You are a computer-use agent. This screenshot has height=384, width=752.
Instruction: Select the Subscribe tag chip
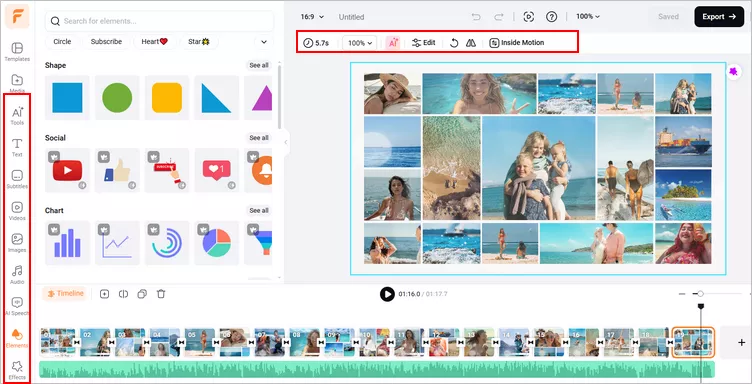click(106, 42)
